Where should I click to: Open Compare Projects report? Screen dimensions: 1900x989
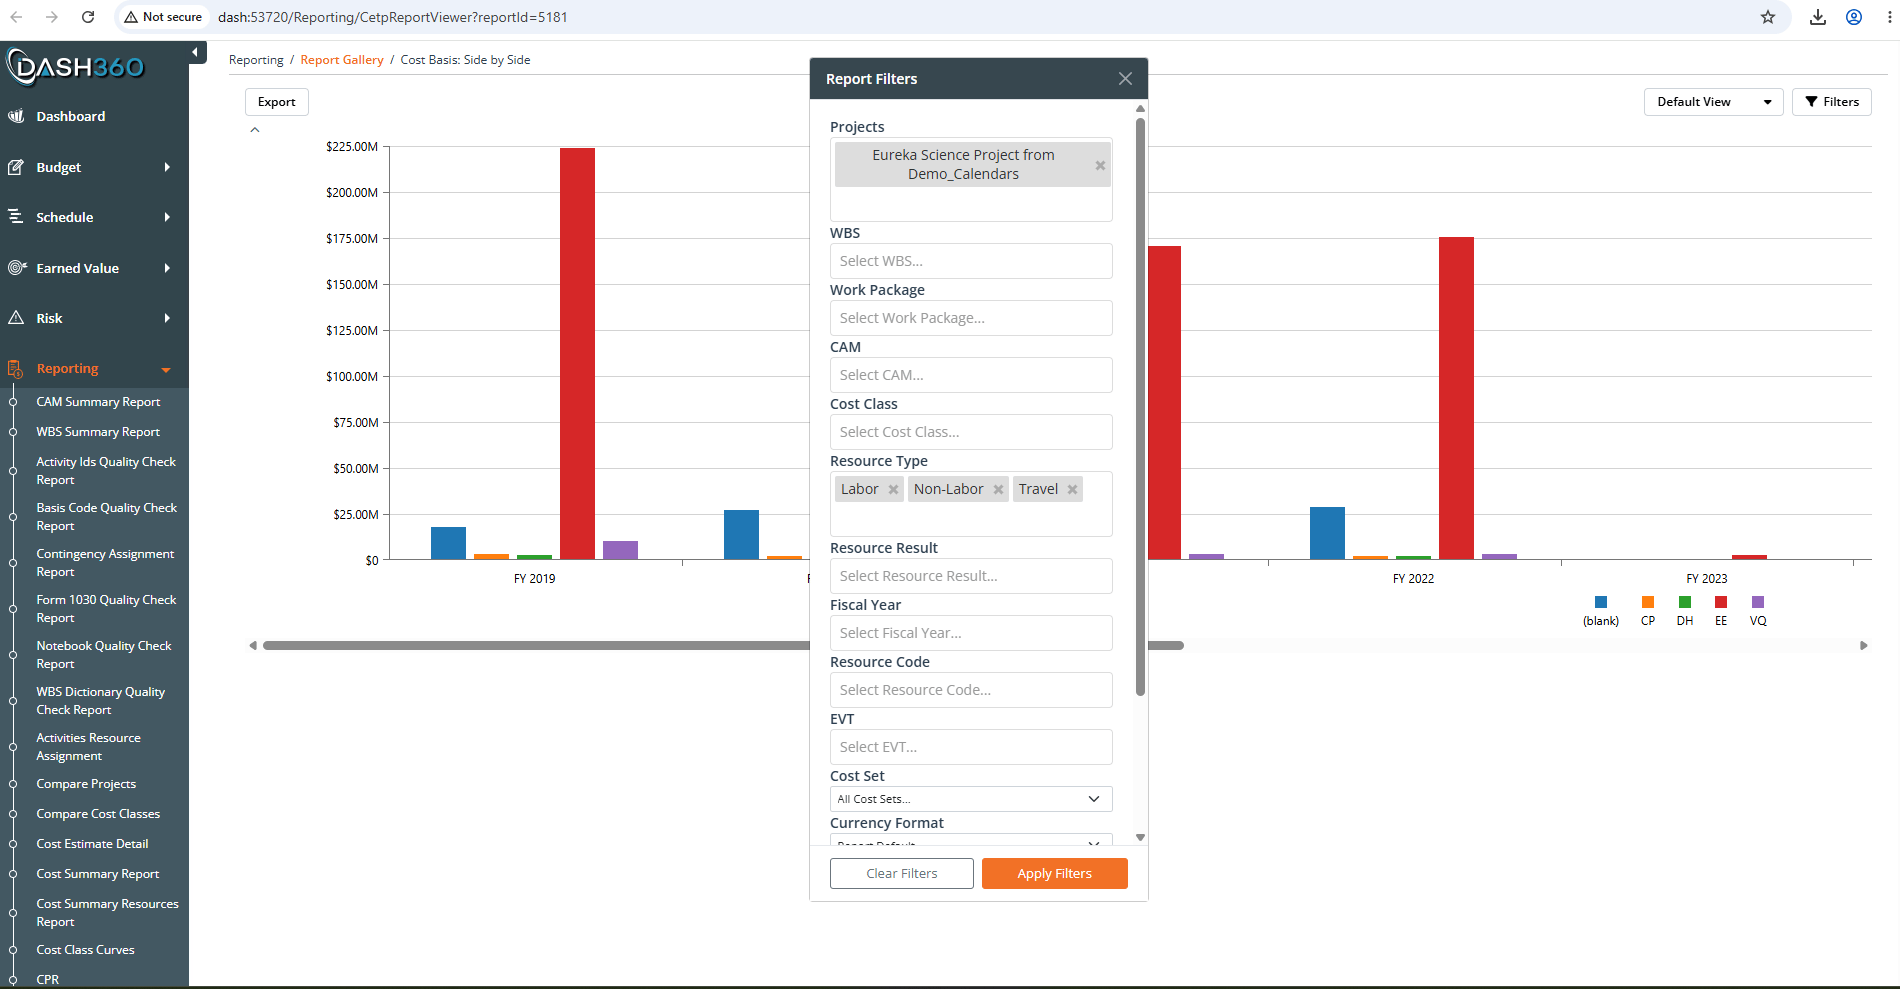tap(86, 784)
